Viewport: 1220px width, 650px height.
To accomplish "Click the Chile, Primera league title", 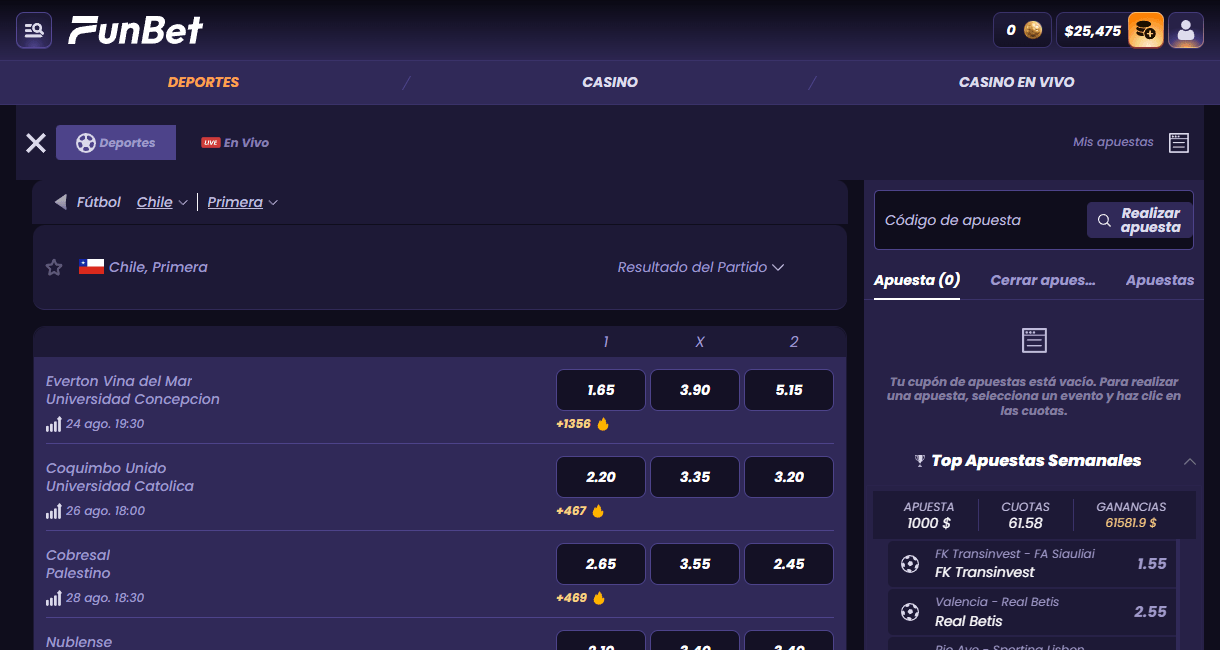I will [x=158, y=267].
